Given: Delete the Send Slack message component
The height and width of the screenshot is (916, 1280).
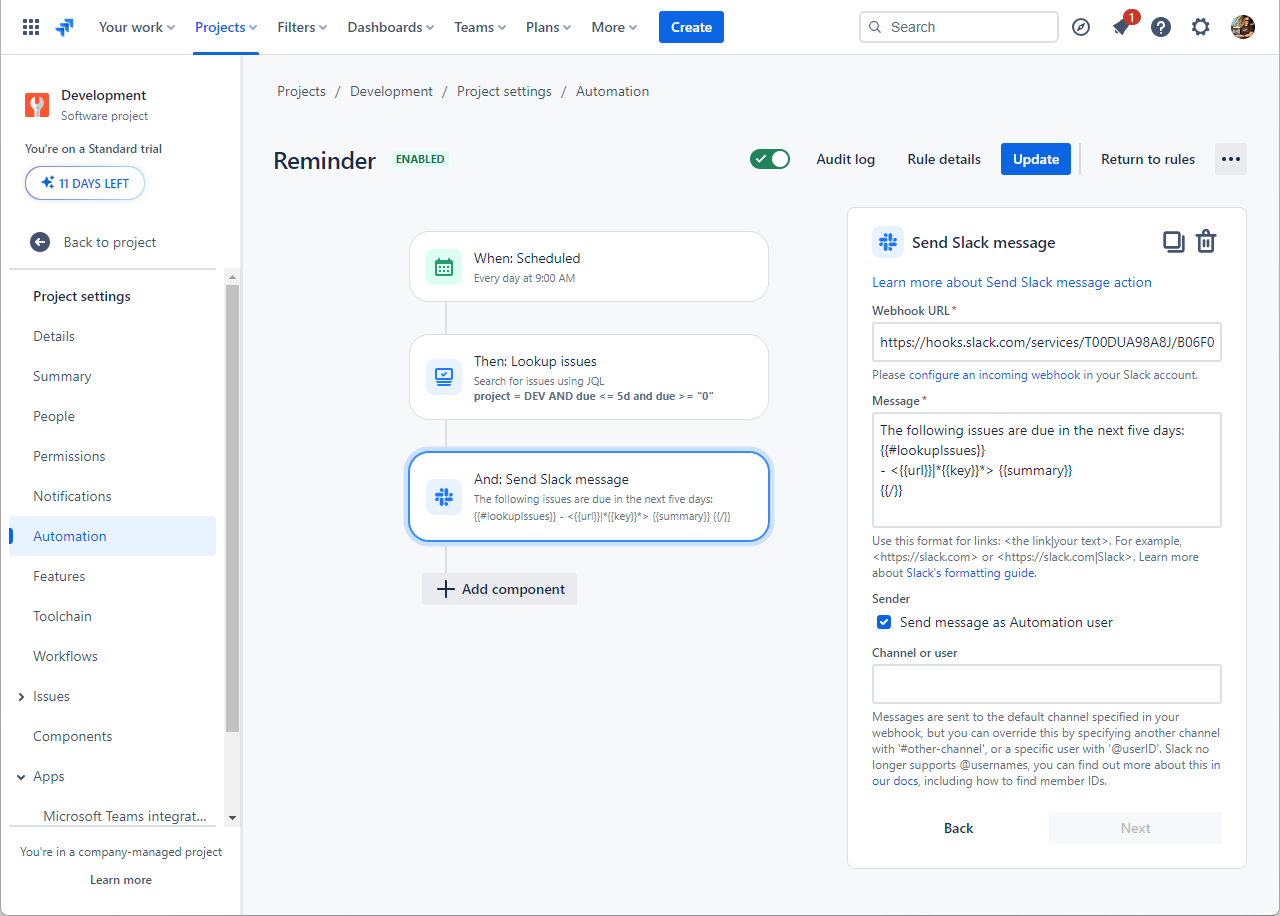Looking at the screenshot, I should coord(1206,241).
